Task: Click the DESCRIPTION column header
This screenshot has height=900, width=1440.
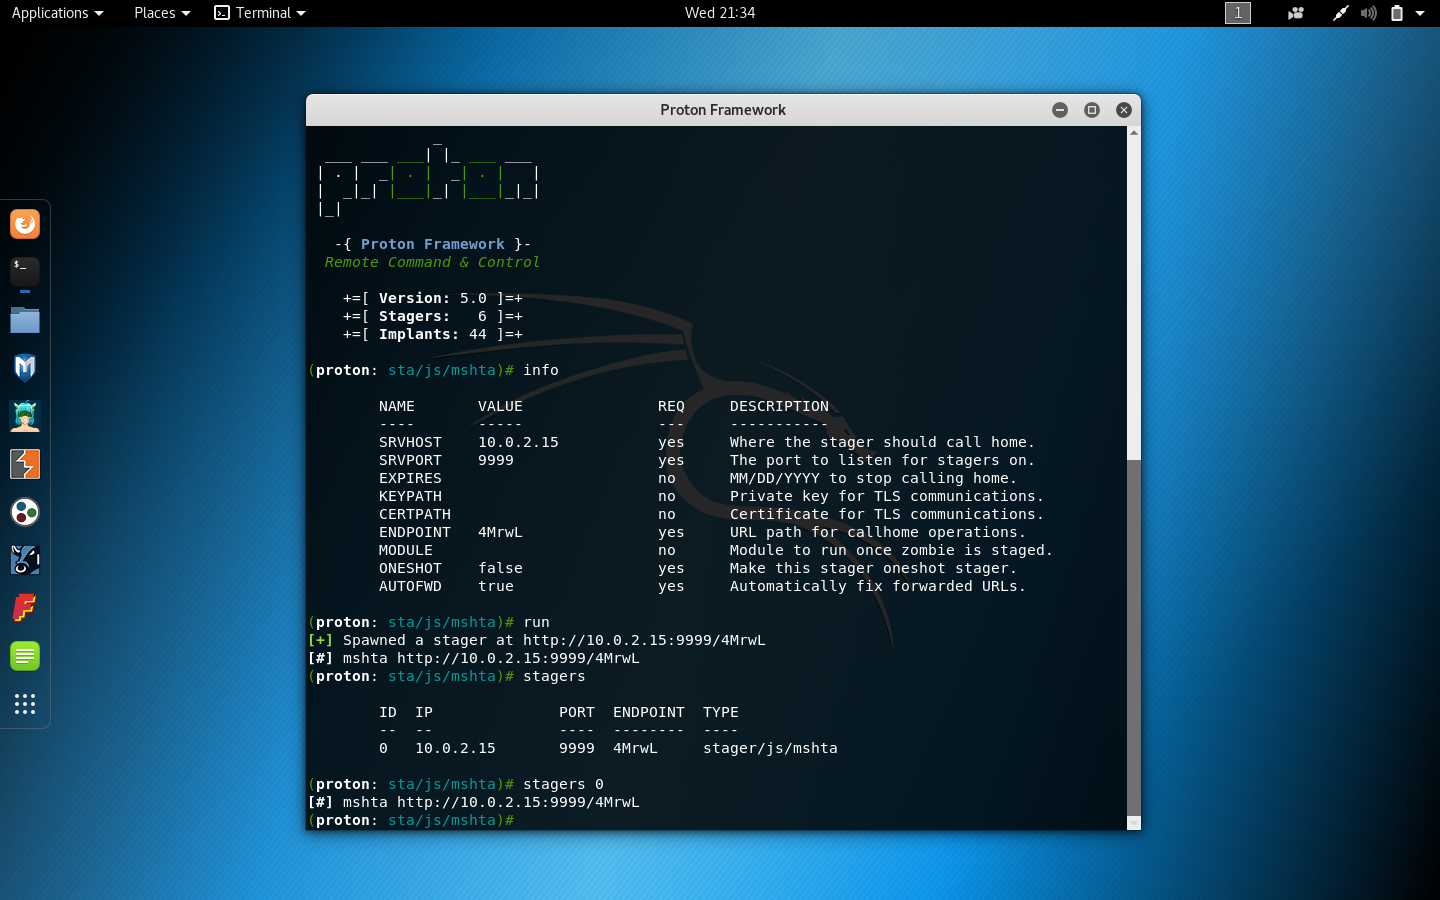Action: [779, 406]
